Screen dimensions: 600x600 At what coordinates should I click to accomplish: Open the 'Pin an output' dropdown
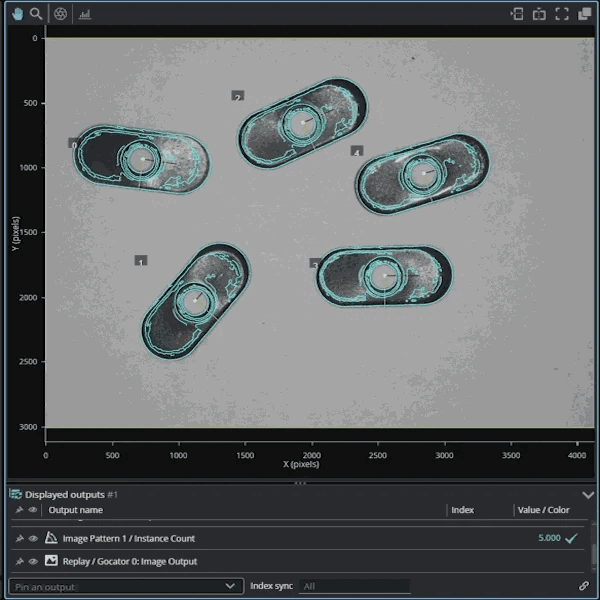(231, 586)
